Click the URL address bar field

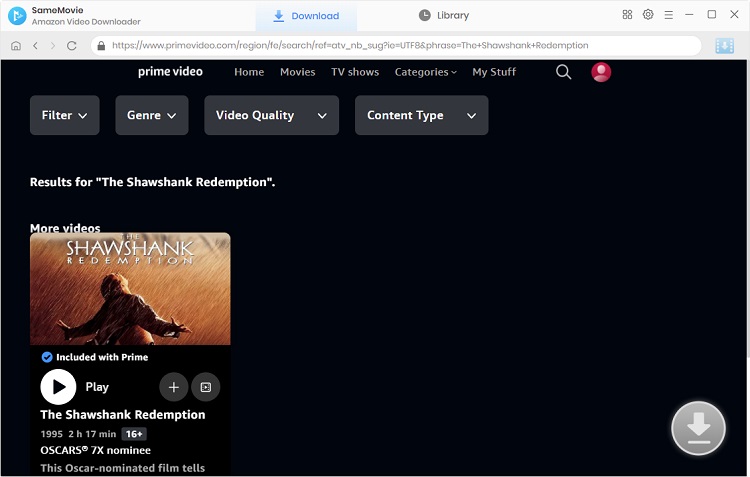(396, 45)
